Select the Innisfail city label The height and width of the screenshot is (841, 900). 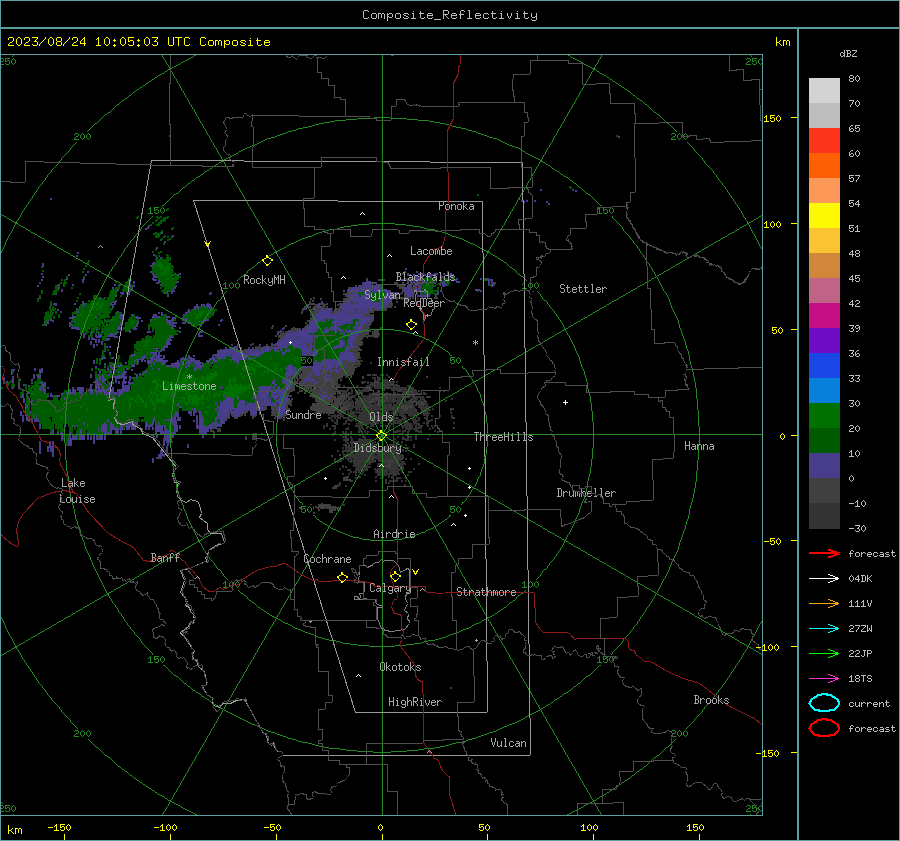point(403,362)
